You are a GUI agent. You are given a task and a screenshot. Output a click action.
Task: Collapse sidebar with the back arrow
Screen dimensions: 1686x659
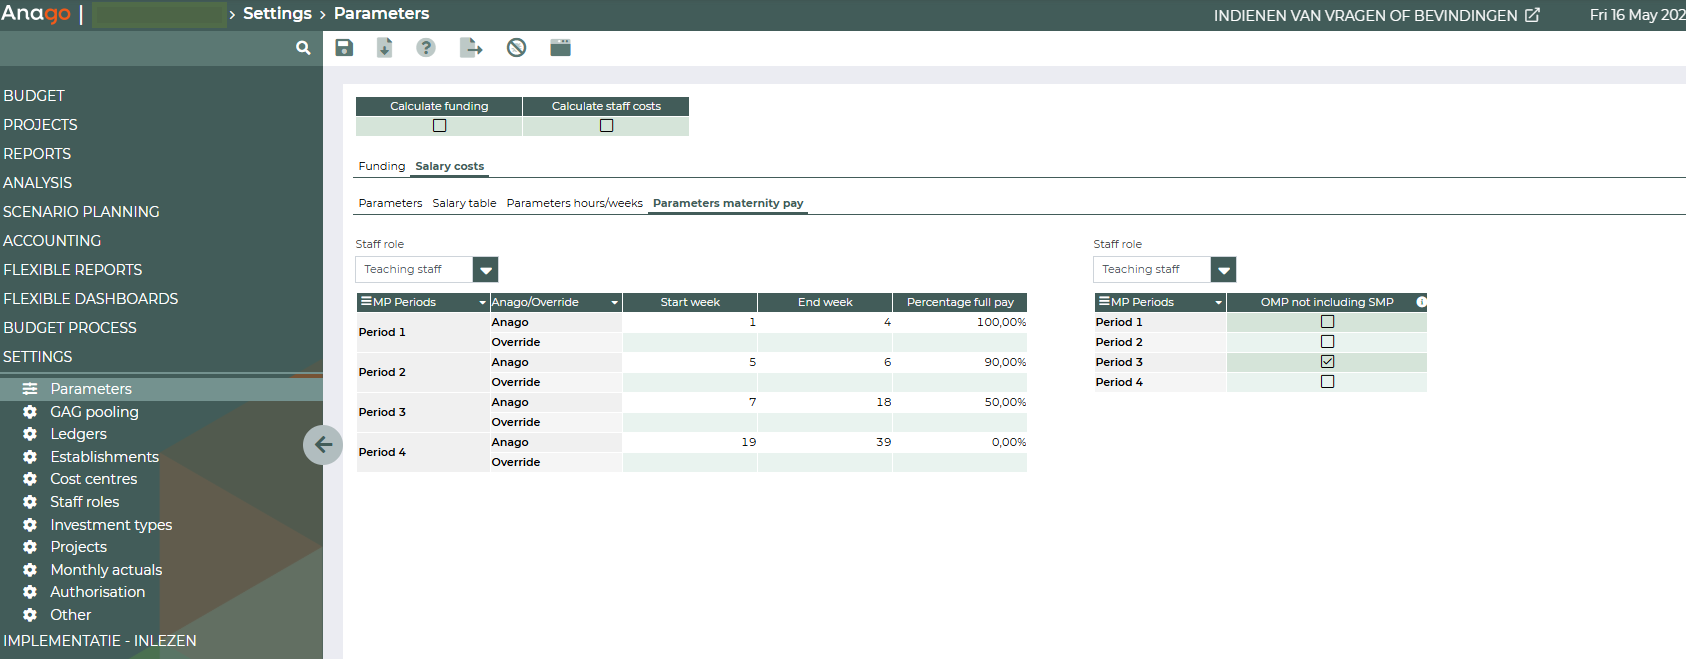[323, 445]
